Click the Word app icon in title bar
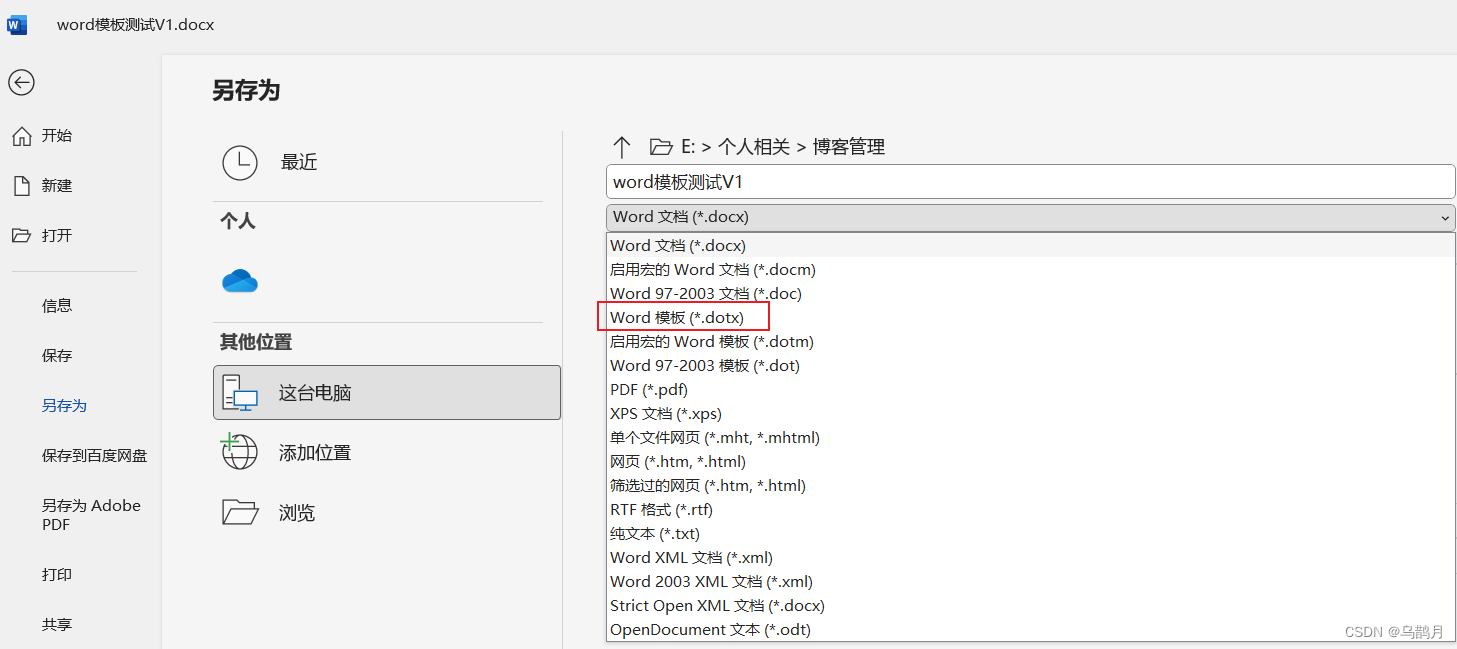 tap(17, 25)
